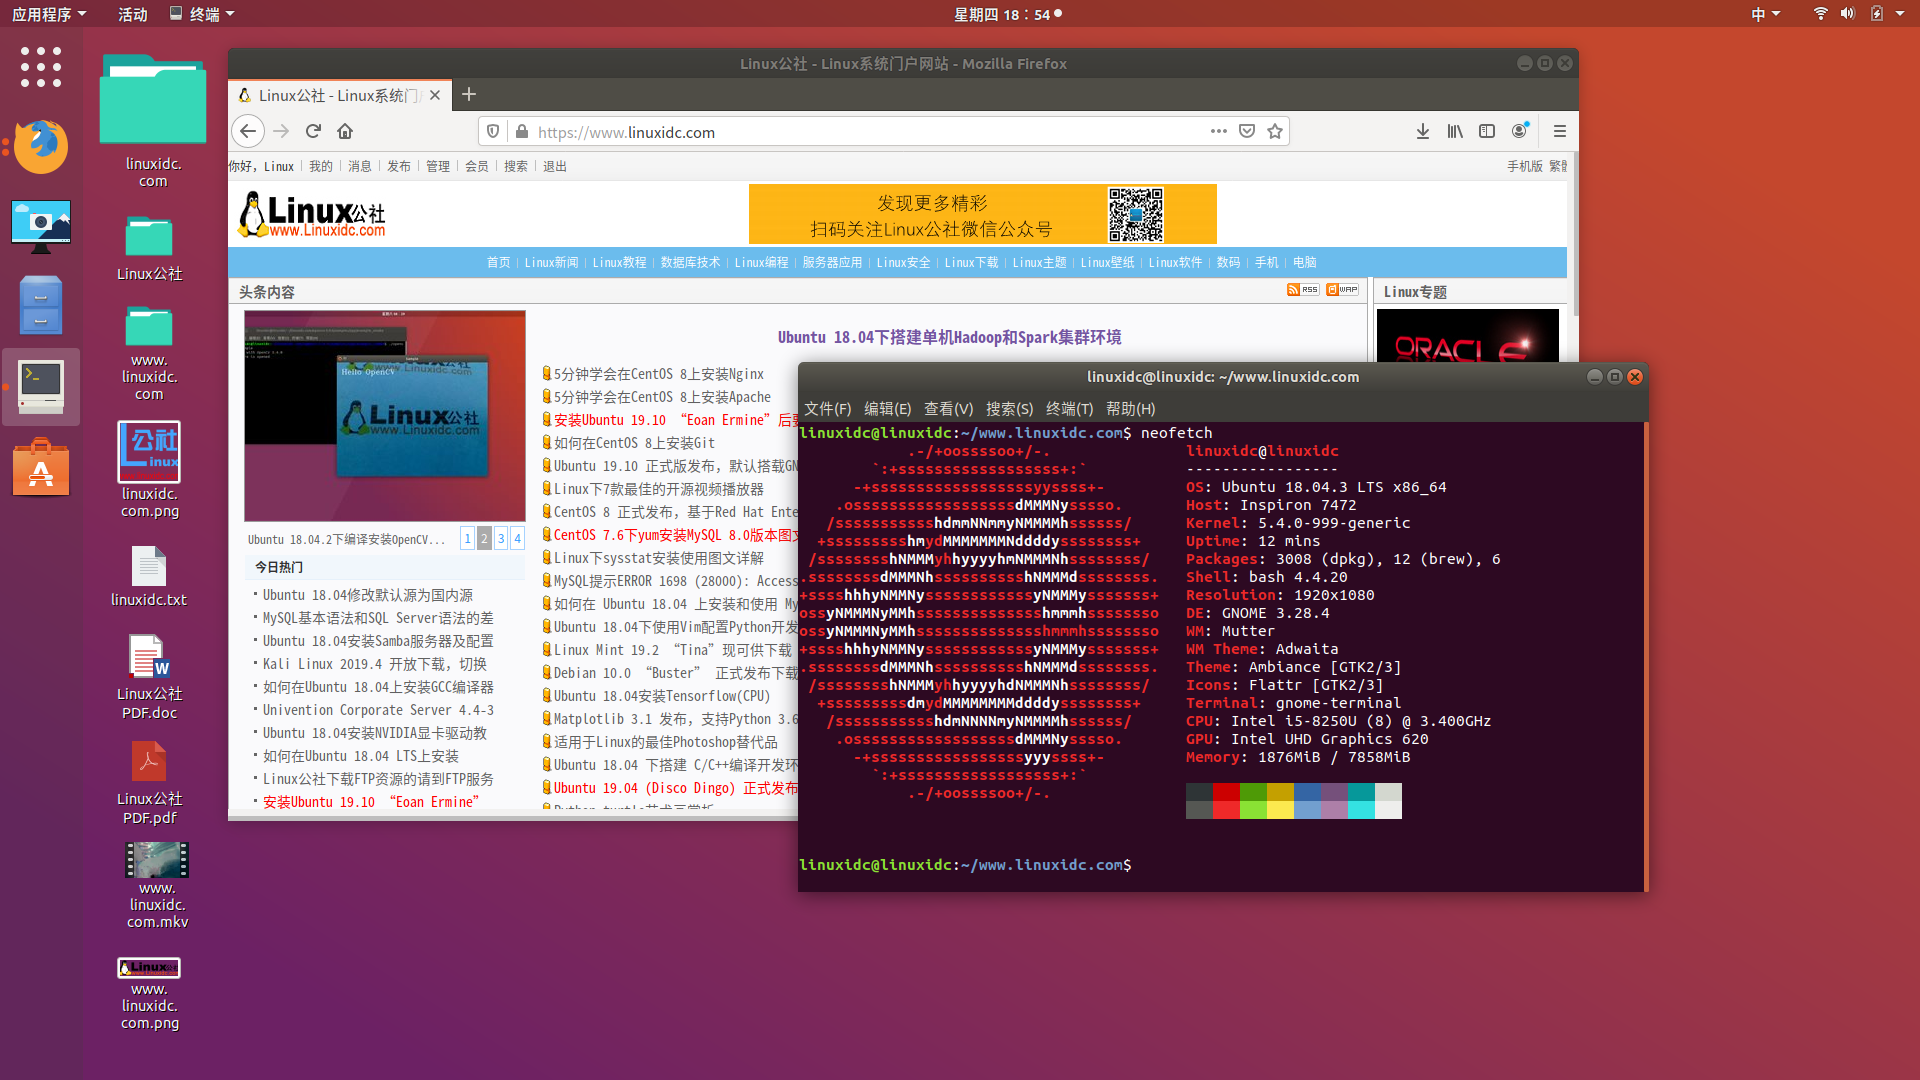Image resolution: width=1920 pixels, height=1080 pixels.
Task: Click the RSS feed icon on the webpage
Action: 1302,290
